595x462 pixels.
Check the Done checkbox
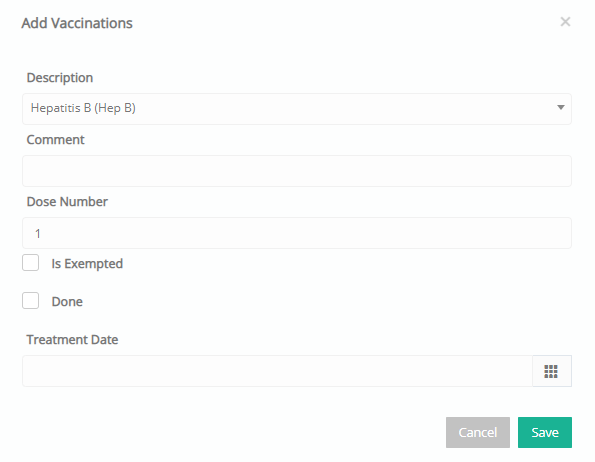click(x=30, y=300)
